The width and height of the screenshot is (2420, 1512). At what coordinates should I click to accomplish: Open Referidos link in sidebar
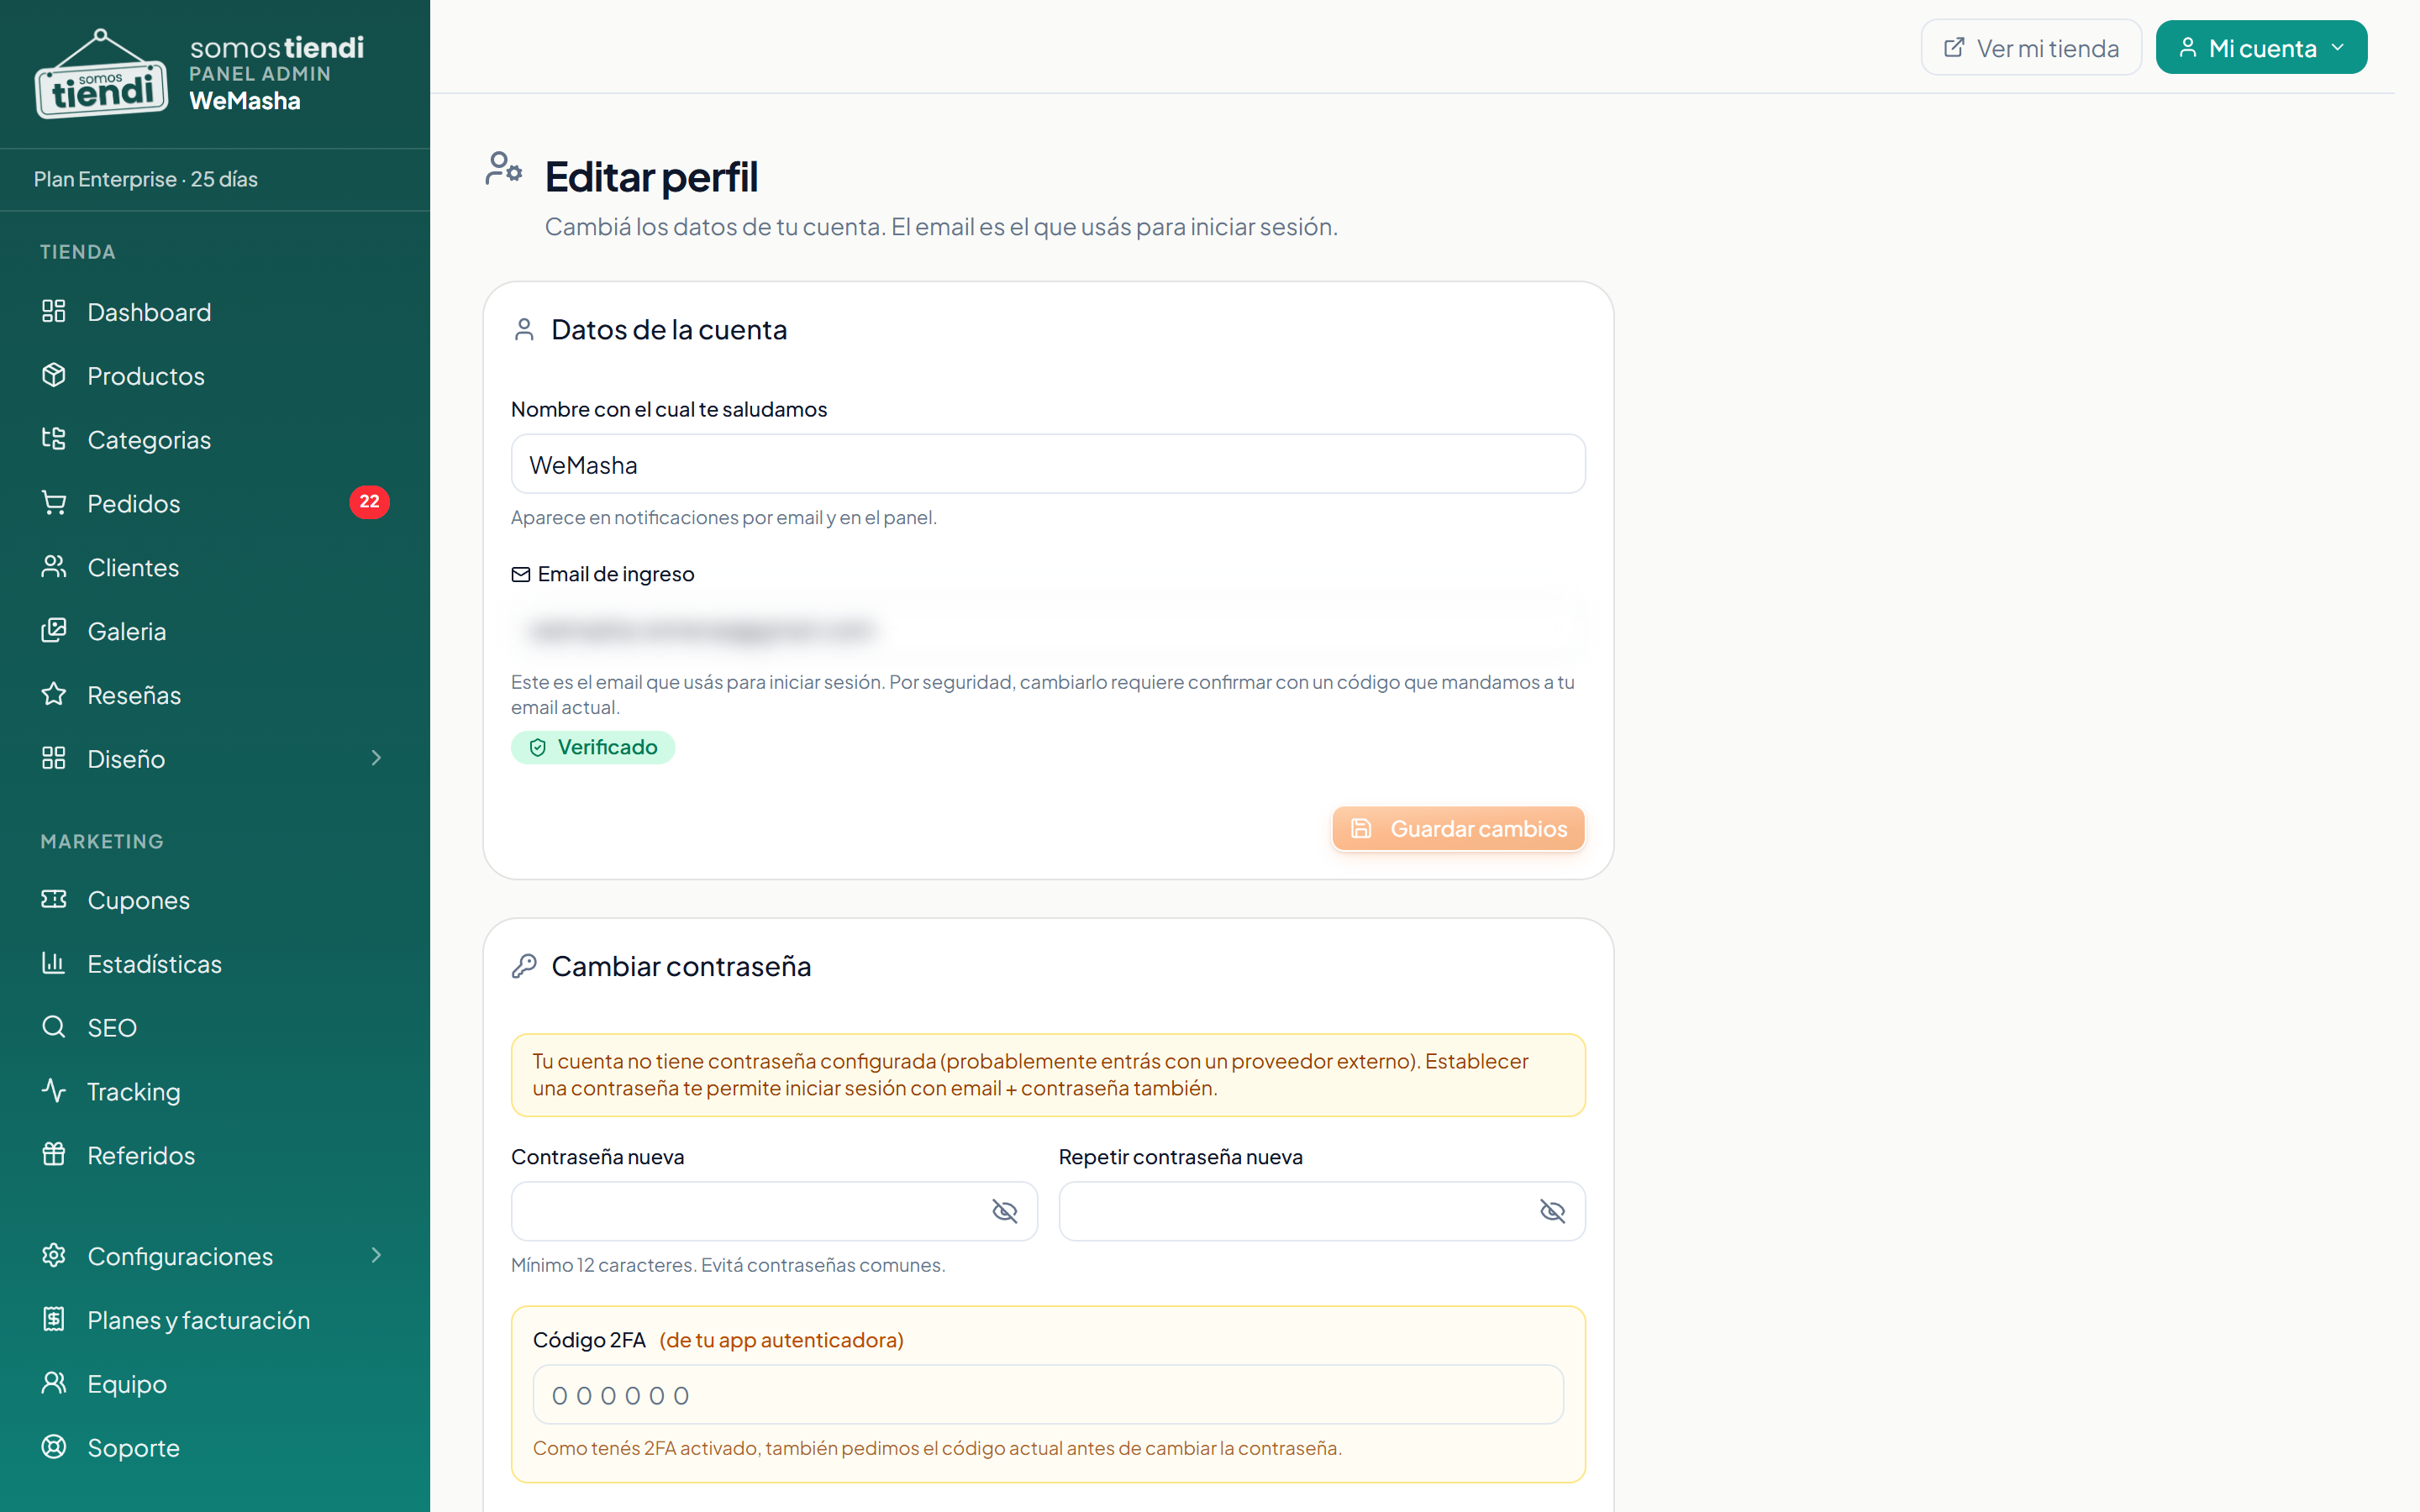point(214,1156)
